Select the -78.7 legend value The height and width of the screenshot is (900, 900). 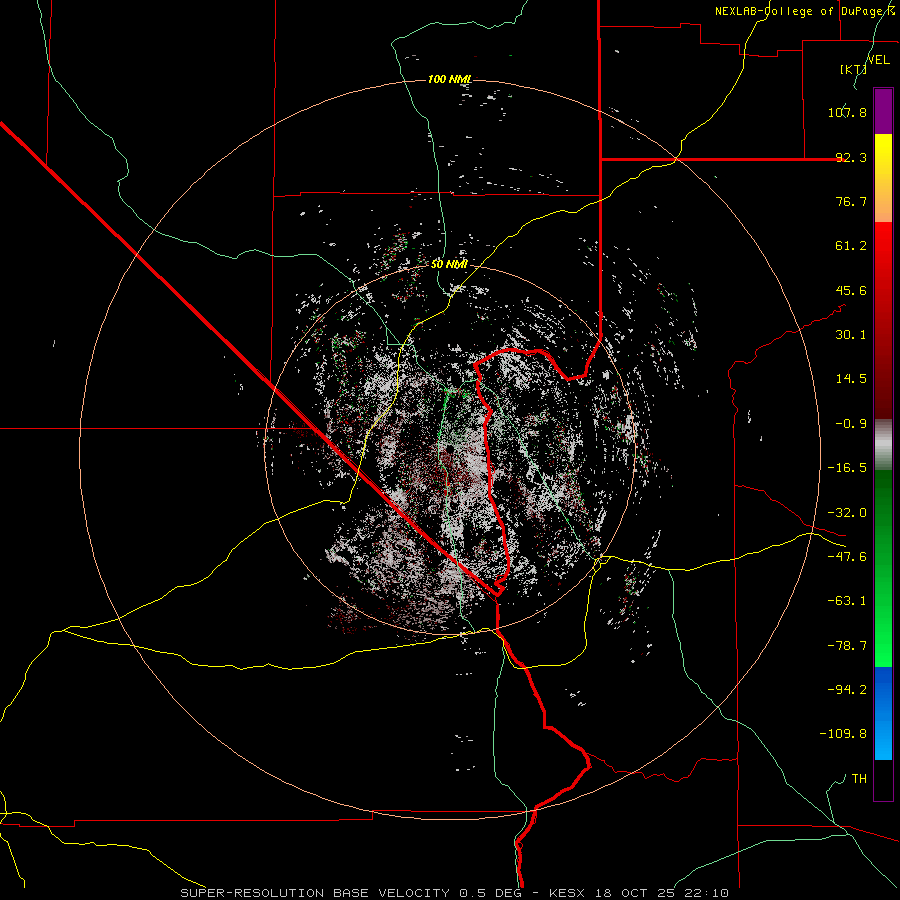(x=847, y=646)
